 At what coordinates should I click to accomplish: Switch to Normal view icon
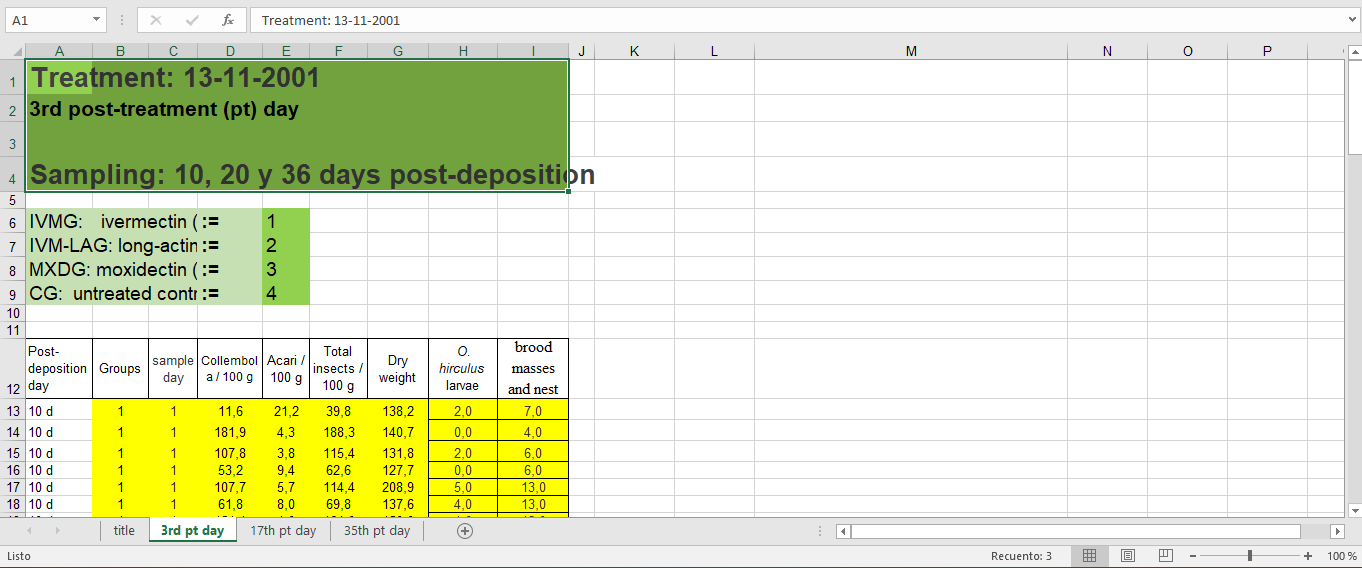click(1090, 556)
